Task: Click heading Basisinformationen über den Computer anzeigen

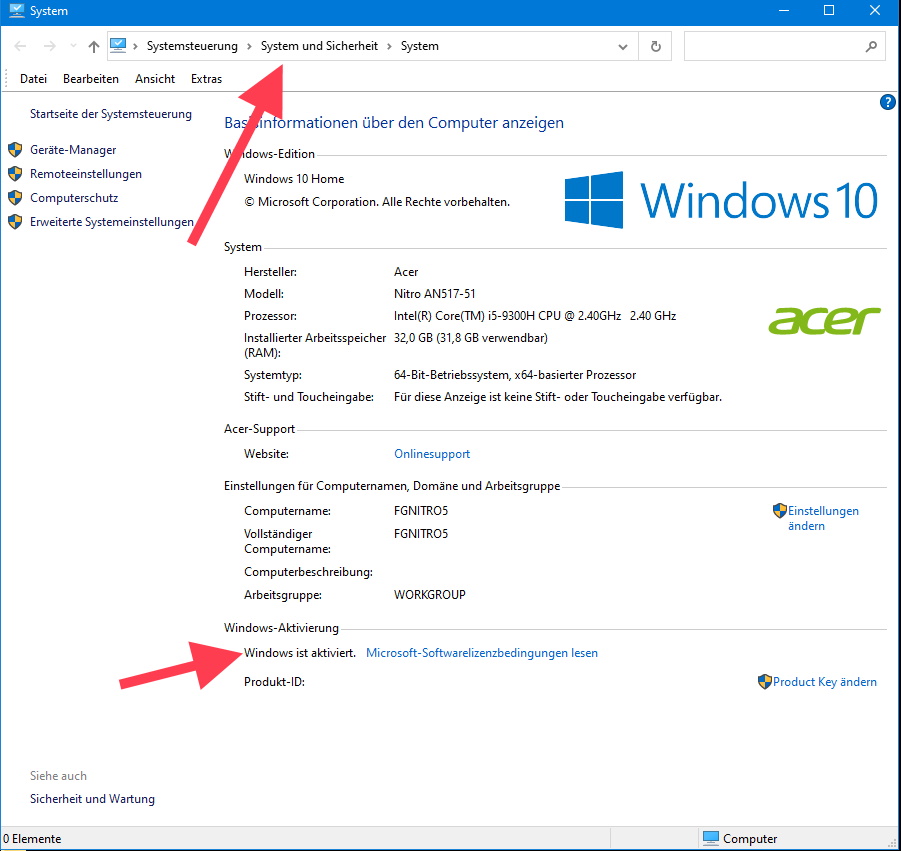Action: pyautogui.click(x=394, y=122)
